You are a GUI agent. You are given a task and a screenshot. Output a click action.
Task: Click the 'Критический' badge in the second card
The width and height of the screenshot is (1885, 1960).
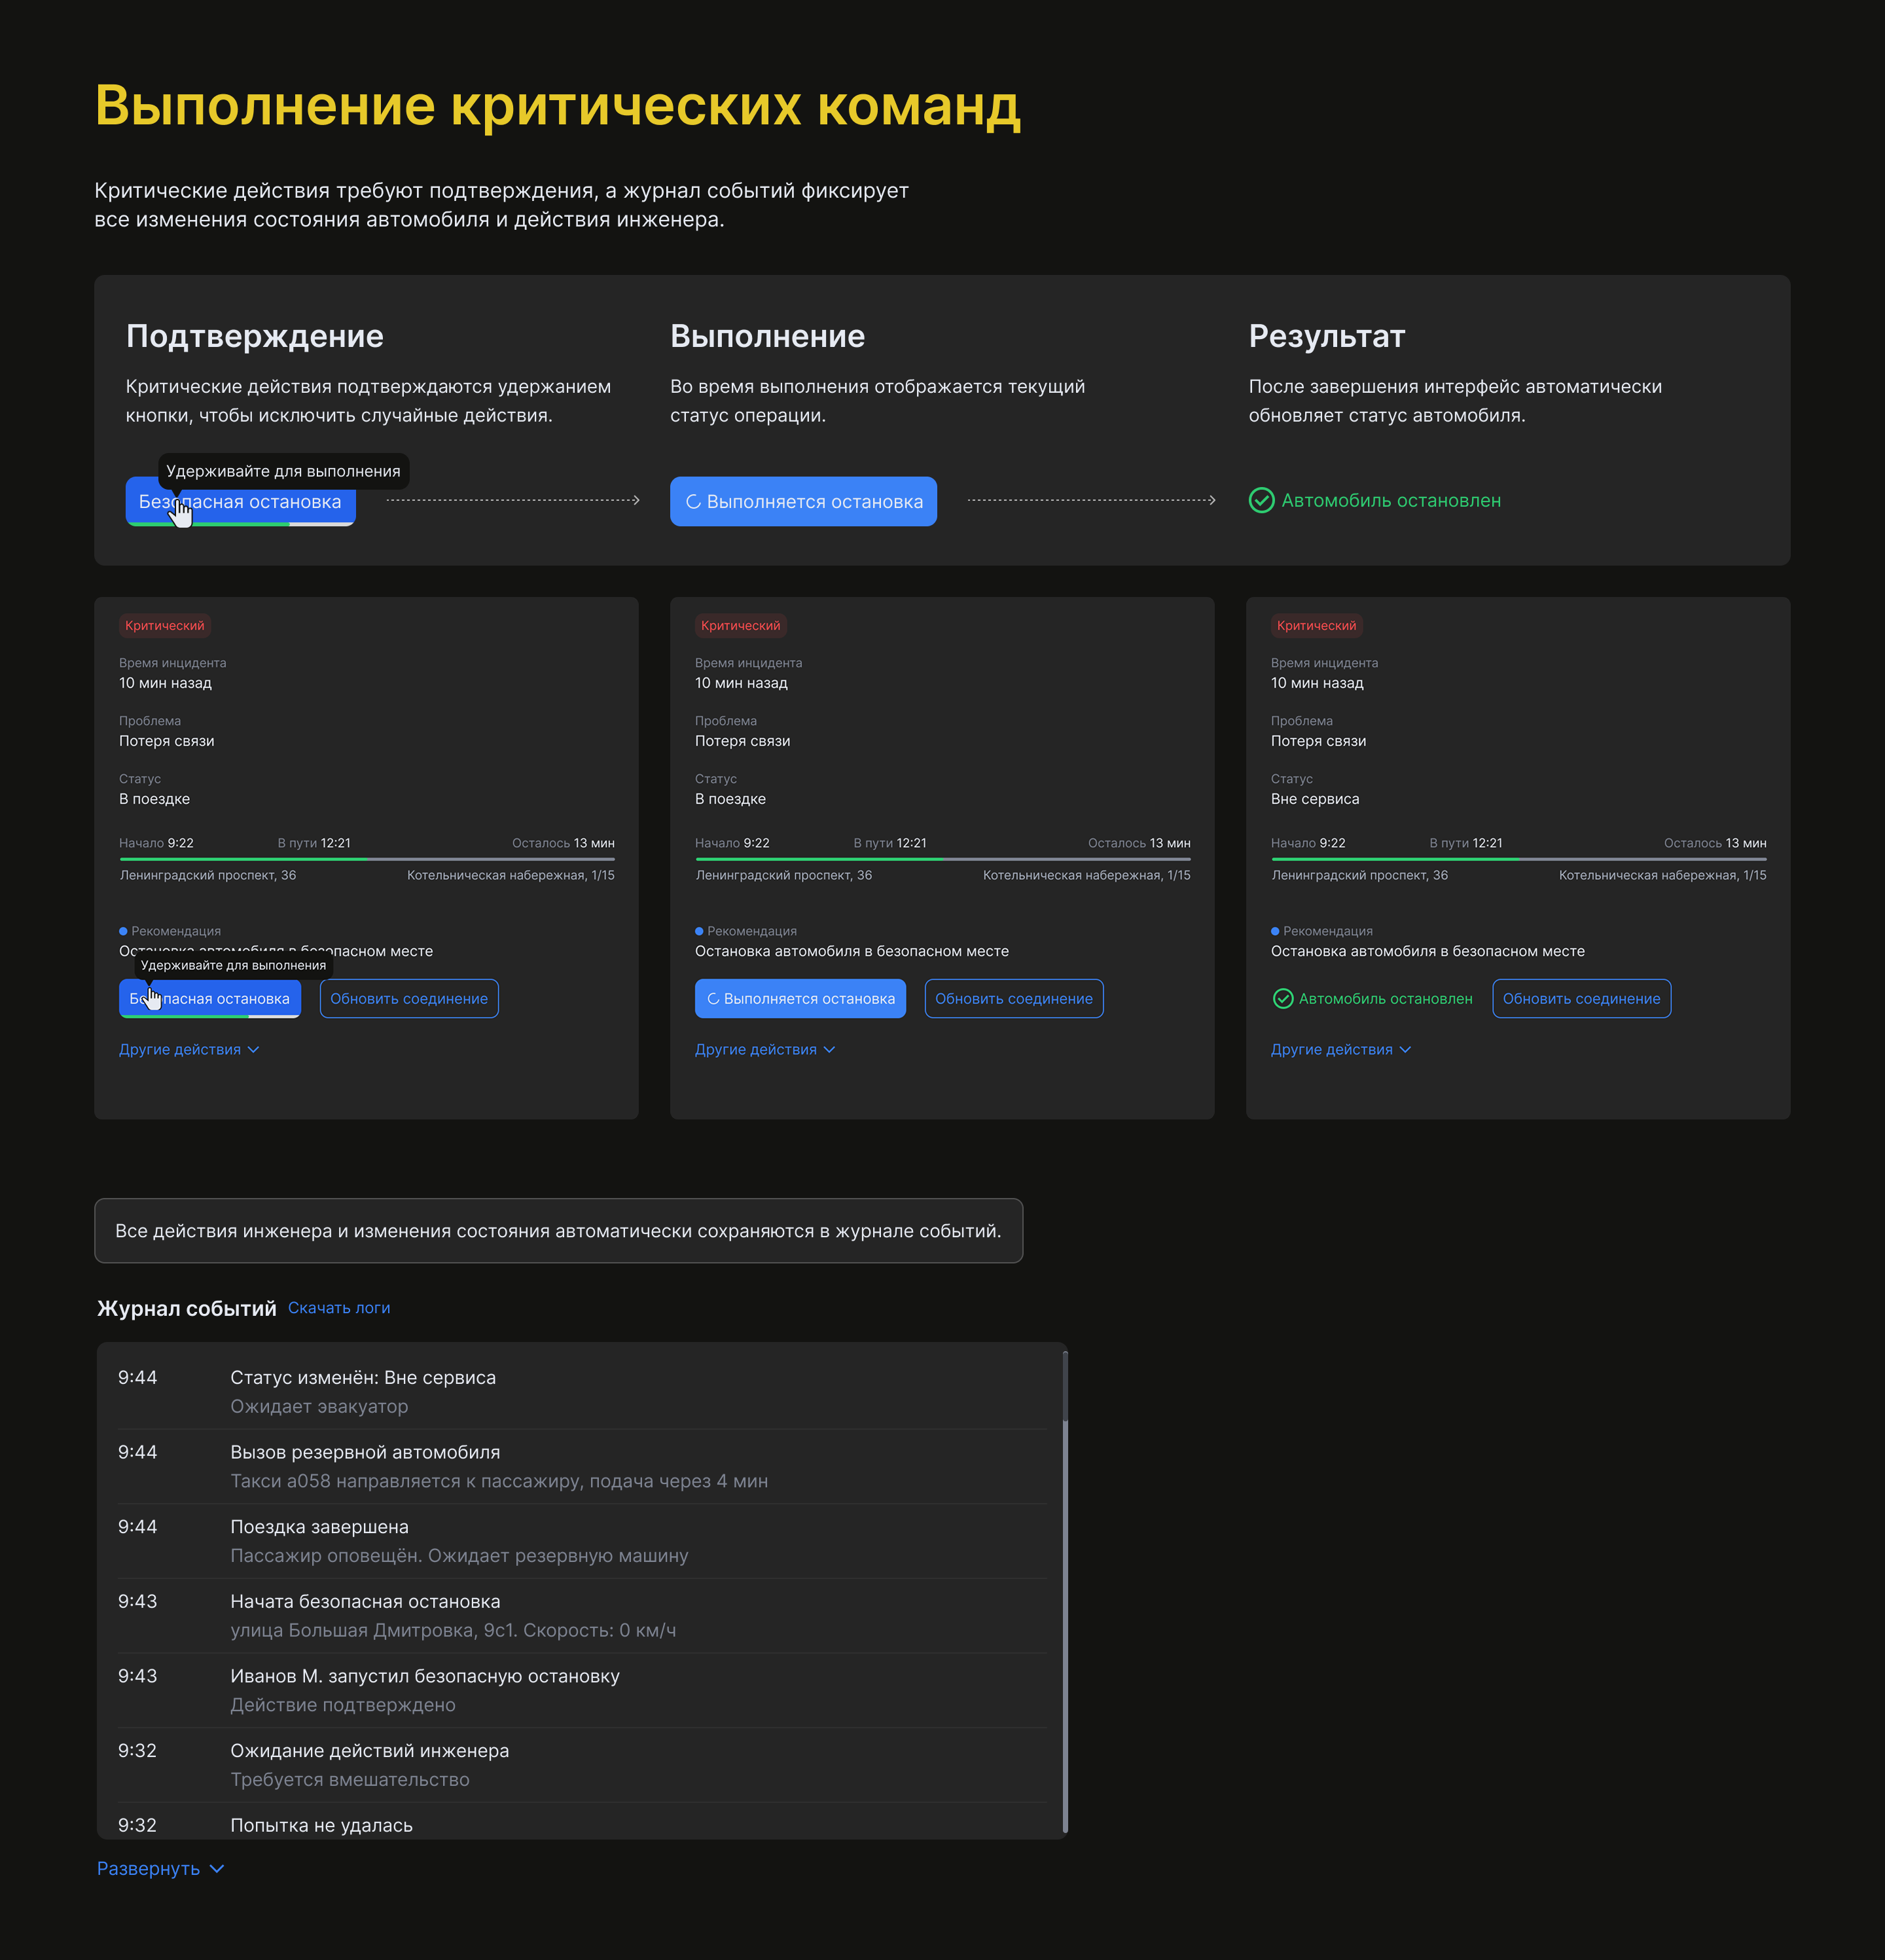(741, 626)
